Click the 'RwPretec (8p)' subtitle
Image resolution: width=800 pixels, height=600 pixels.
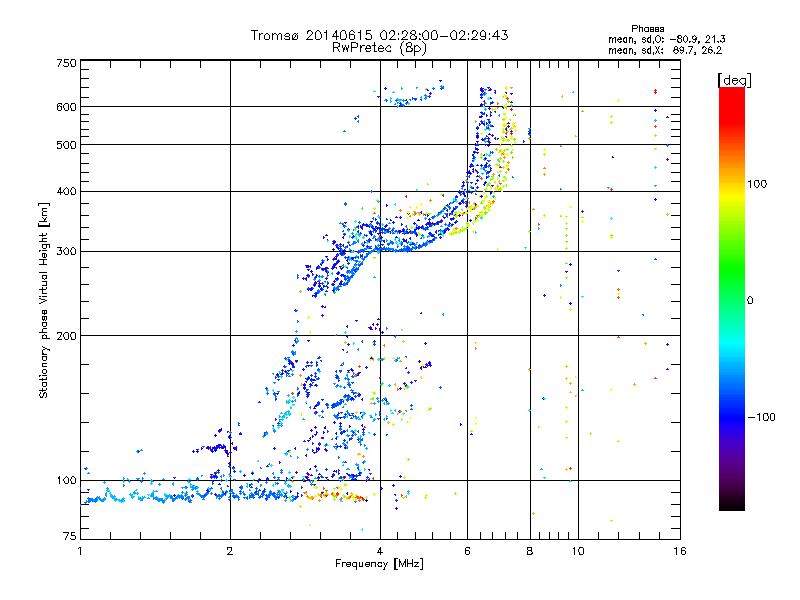(x=379, y=48)
